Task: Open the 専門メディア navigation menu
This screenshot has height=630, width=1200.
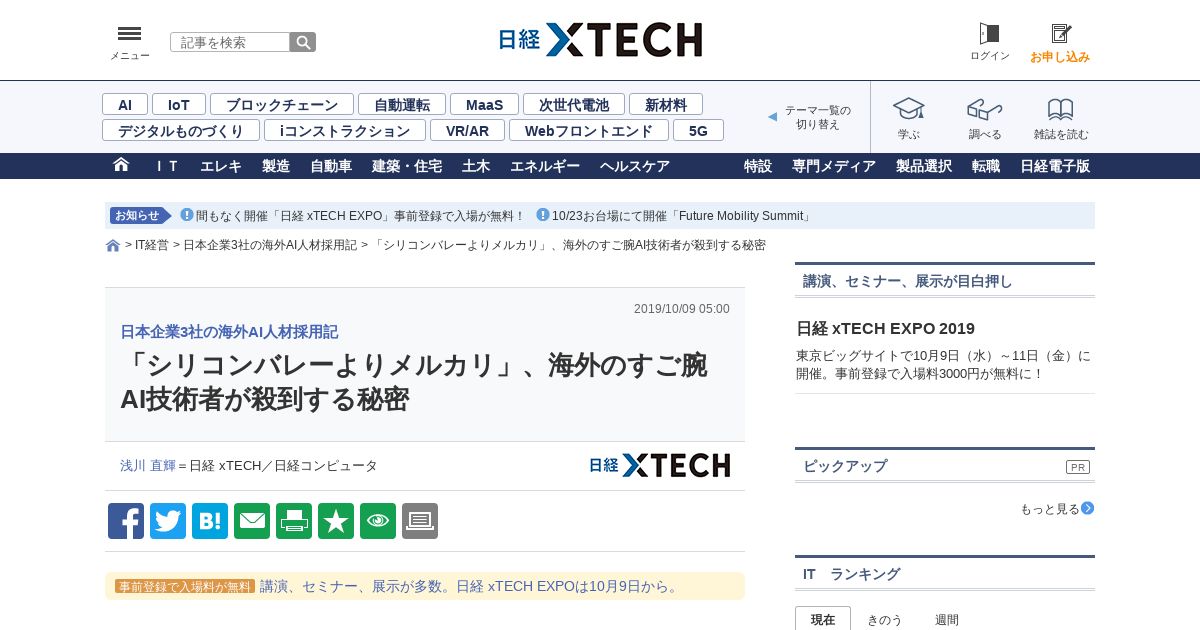Action: pos(834,166)
